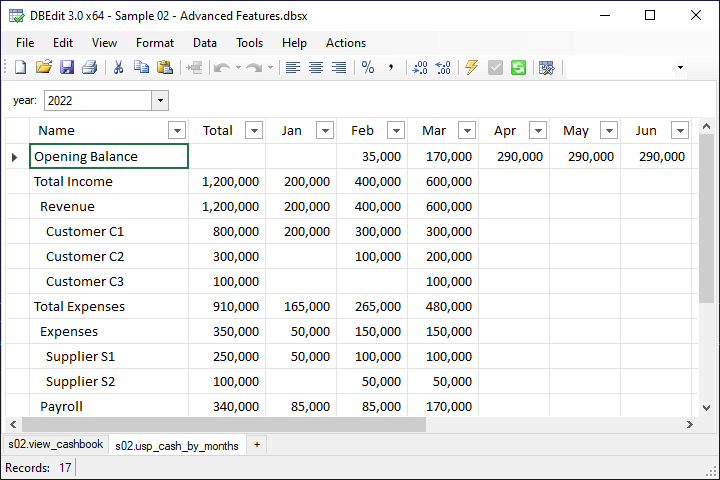Open the Edit menu
The width and height of the screenshot is (720, 480).
click(63, 43)
